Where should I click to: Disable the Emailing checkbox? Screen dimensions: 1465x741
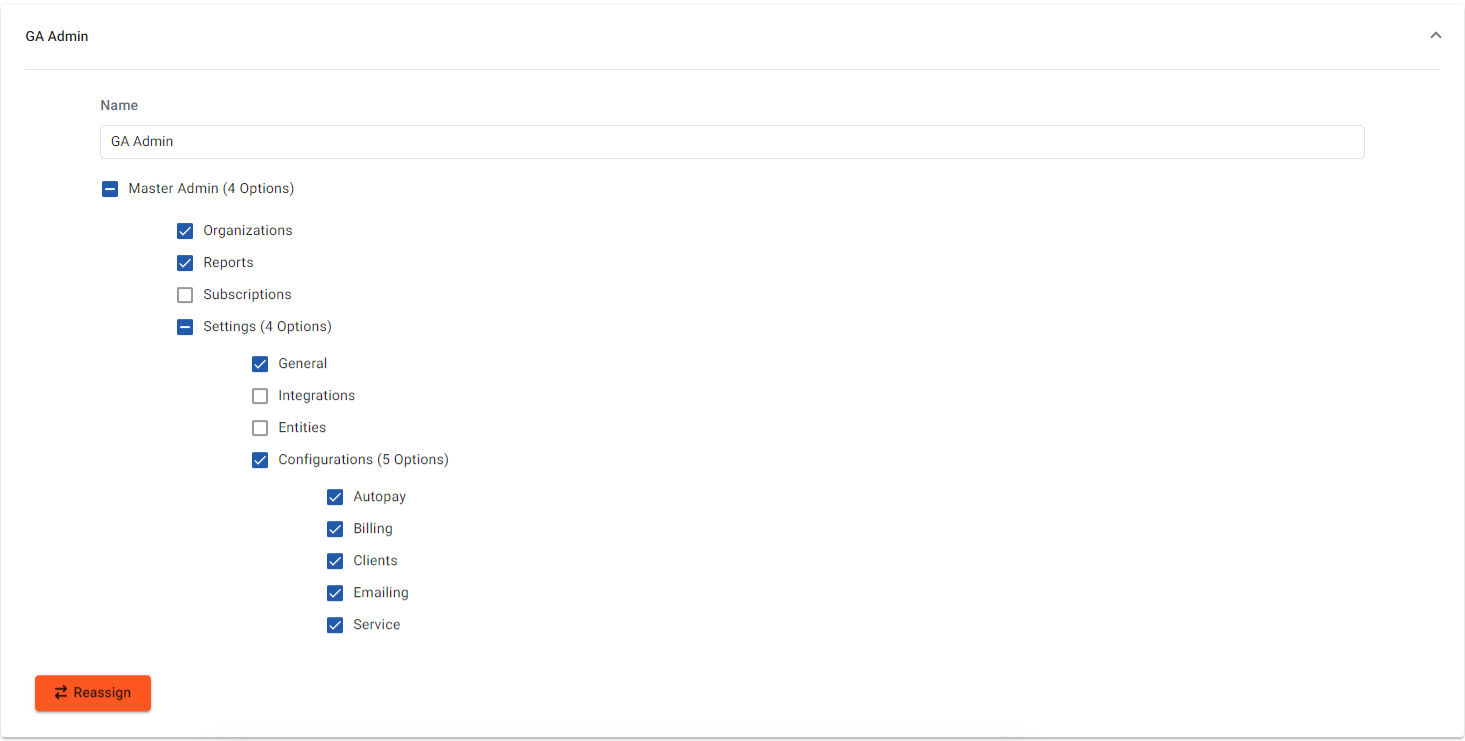click(335, 593)
